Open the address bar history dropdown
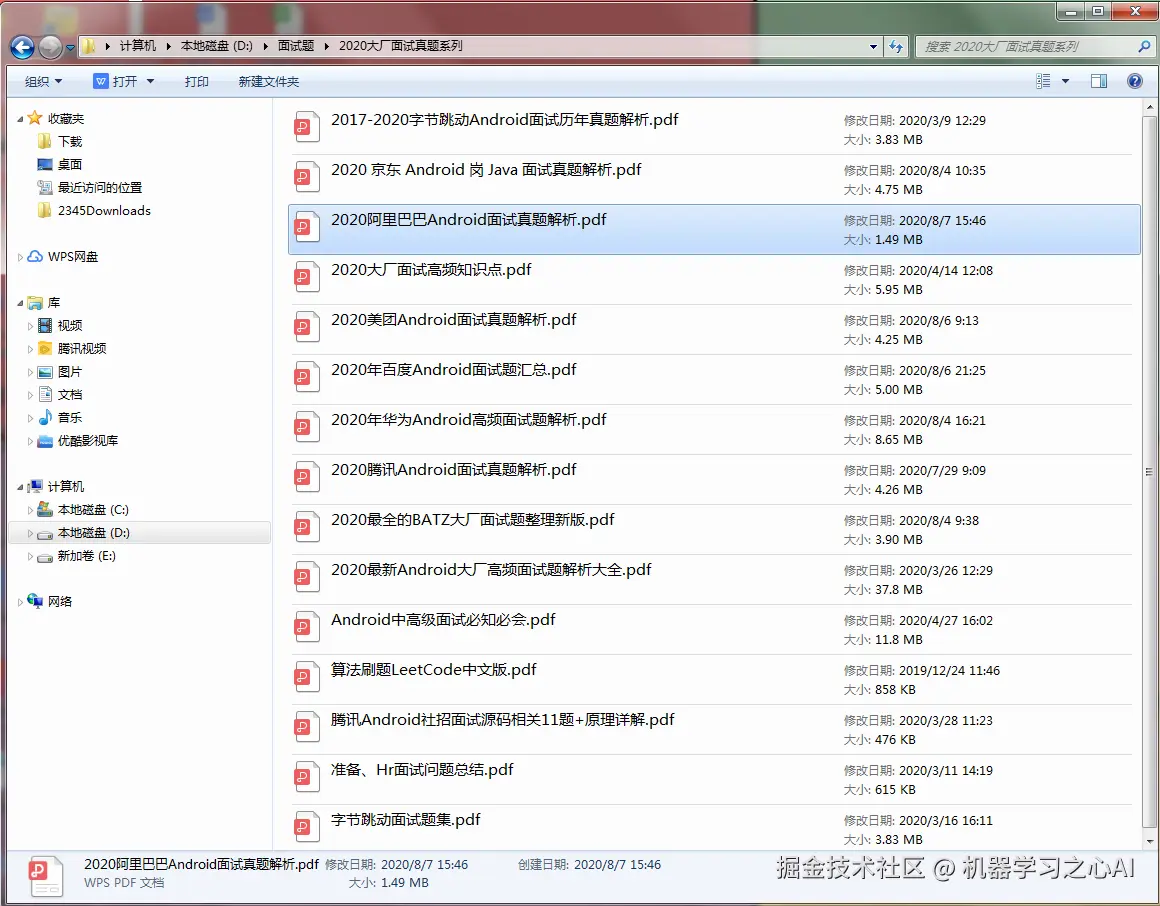Screen dimensions: 1160x906 [874, 47]
